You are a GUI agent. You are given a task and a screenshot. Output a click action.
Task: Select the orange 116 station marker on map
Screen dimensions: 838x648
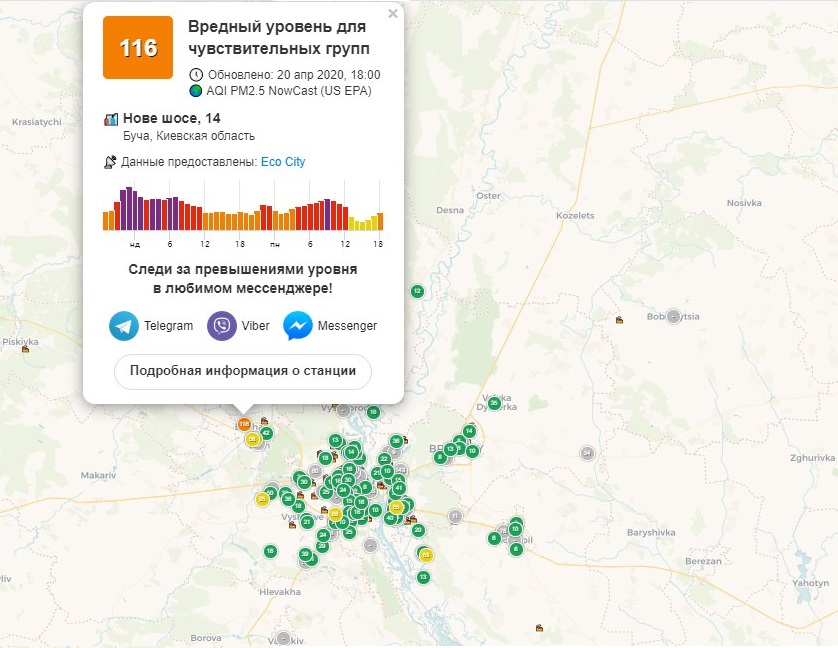coord(244,425)
